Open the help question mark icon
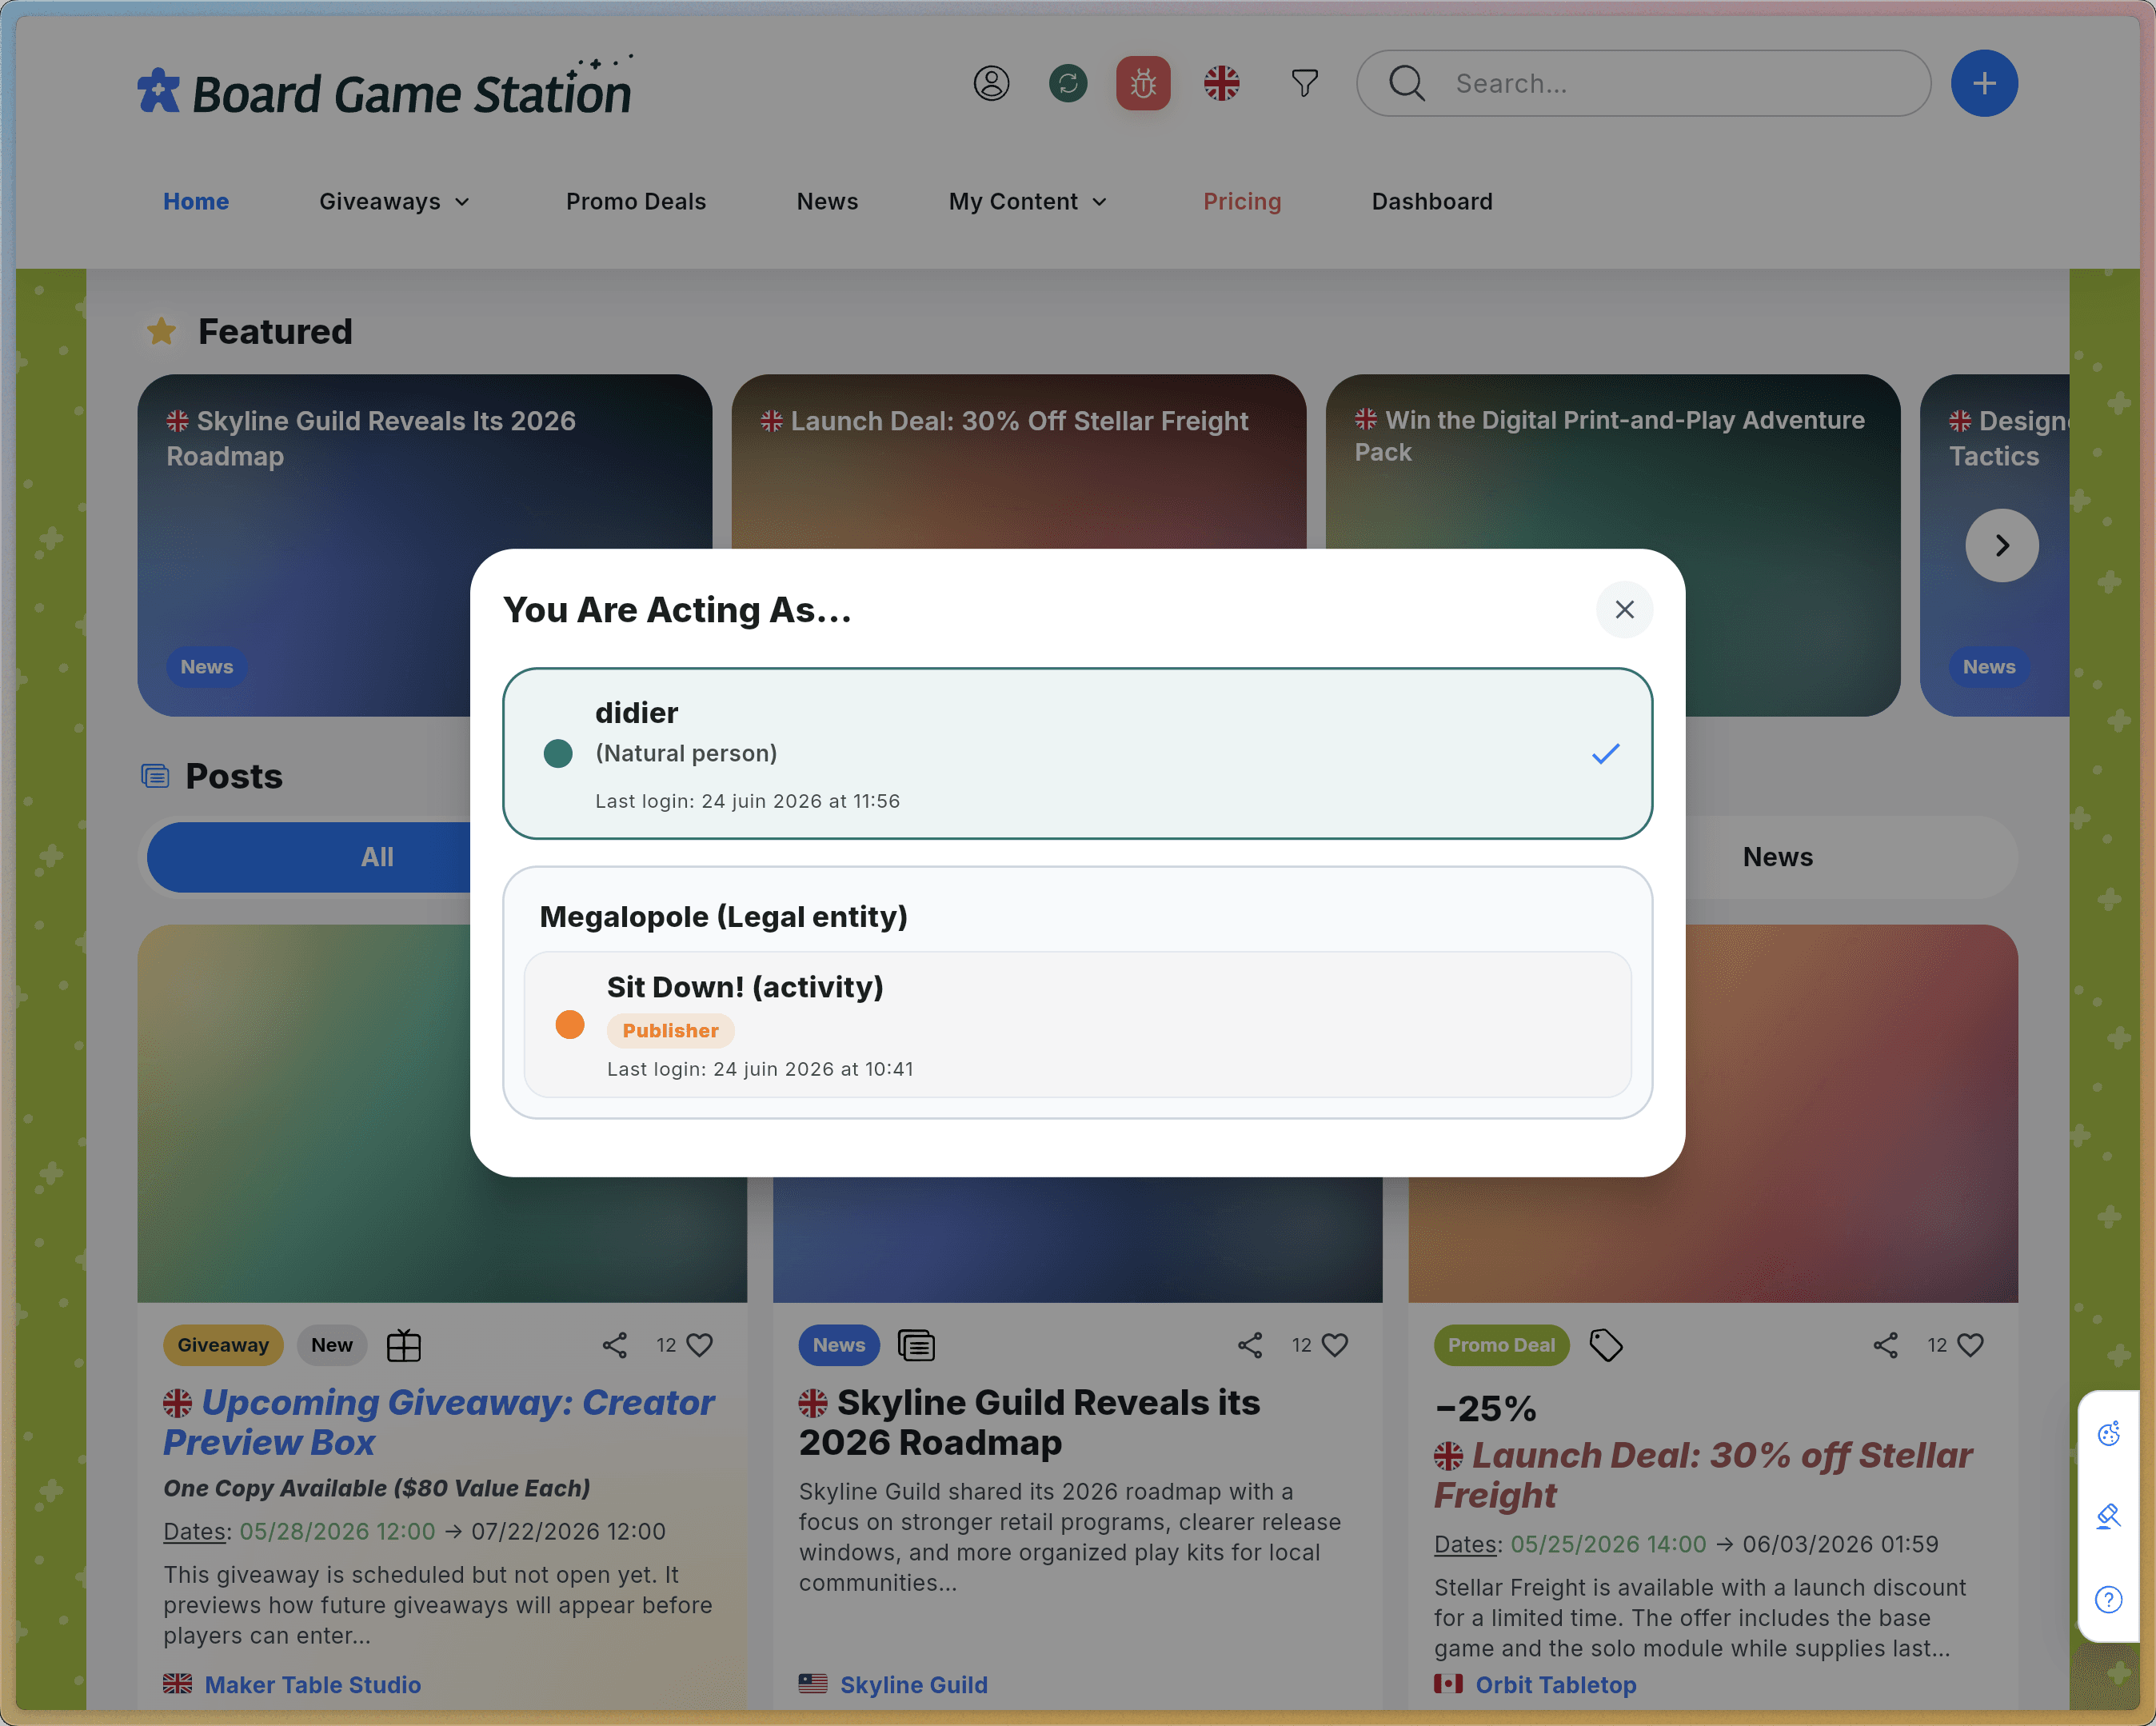2156x1726 pixels. point(2108,1600)
